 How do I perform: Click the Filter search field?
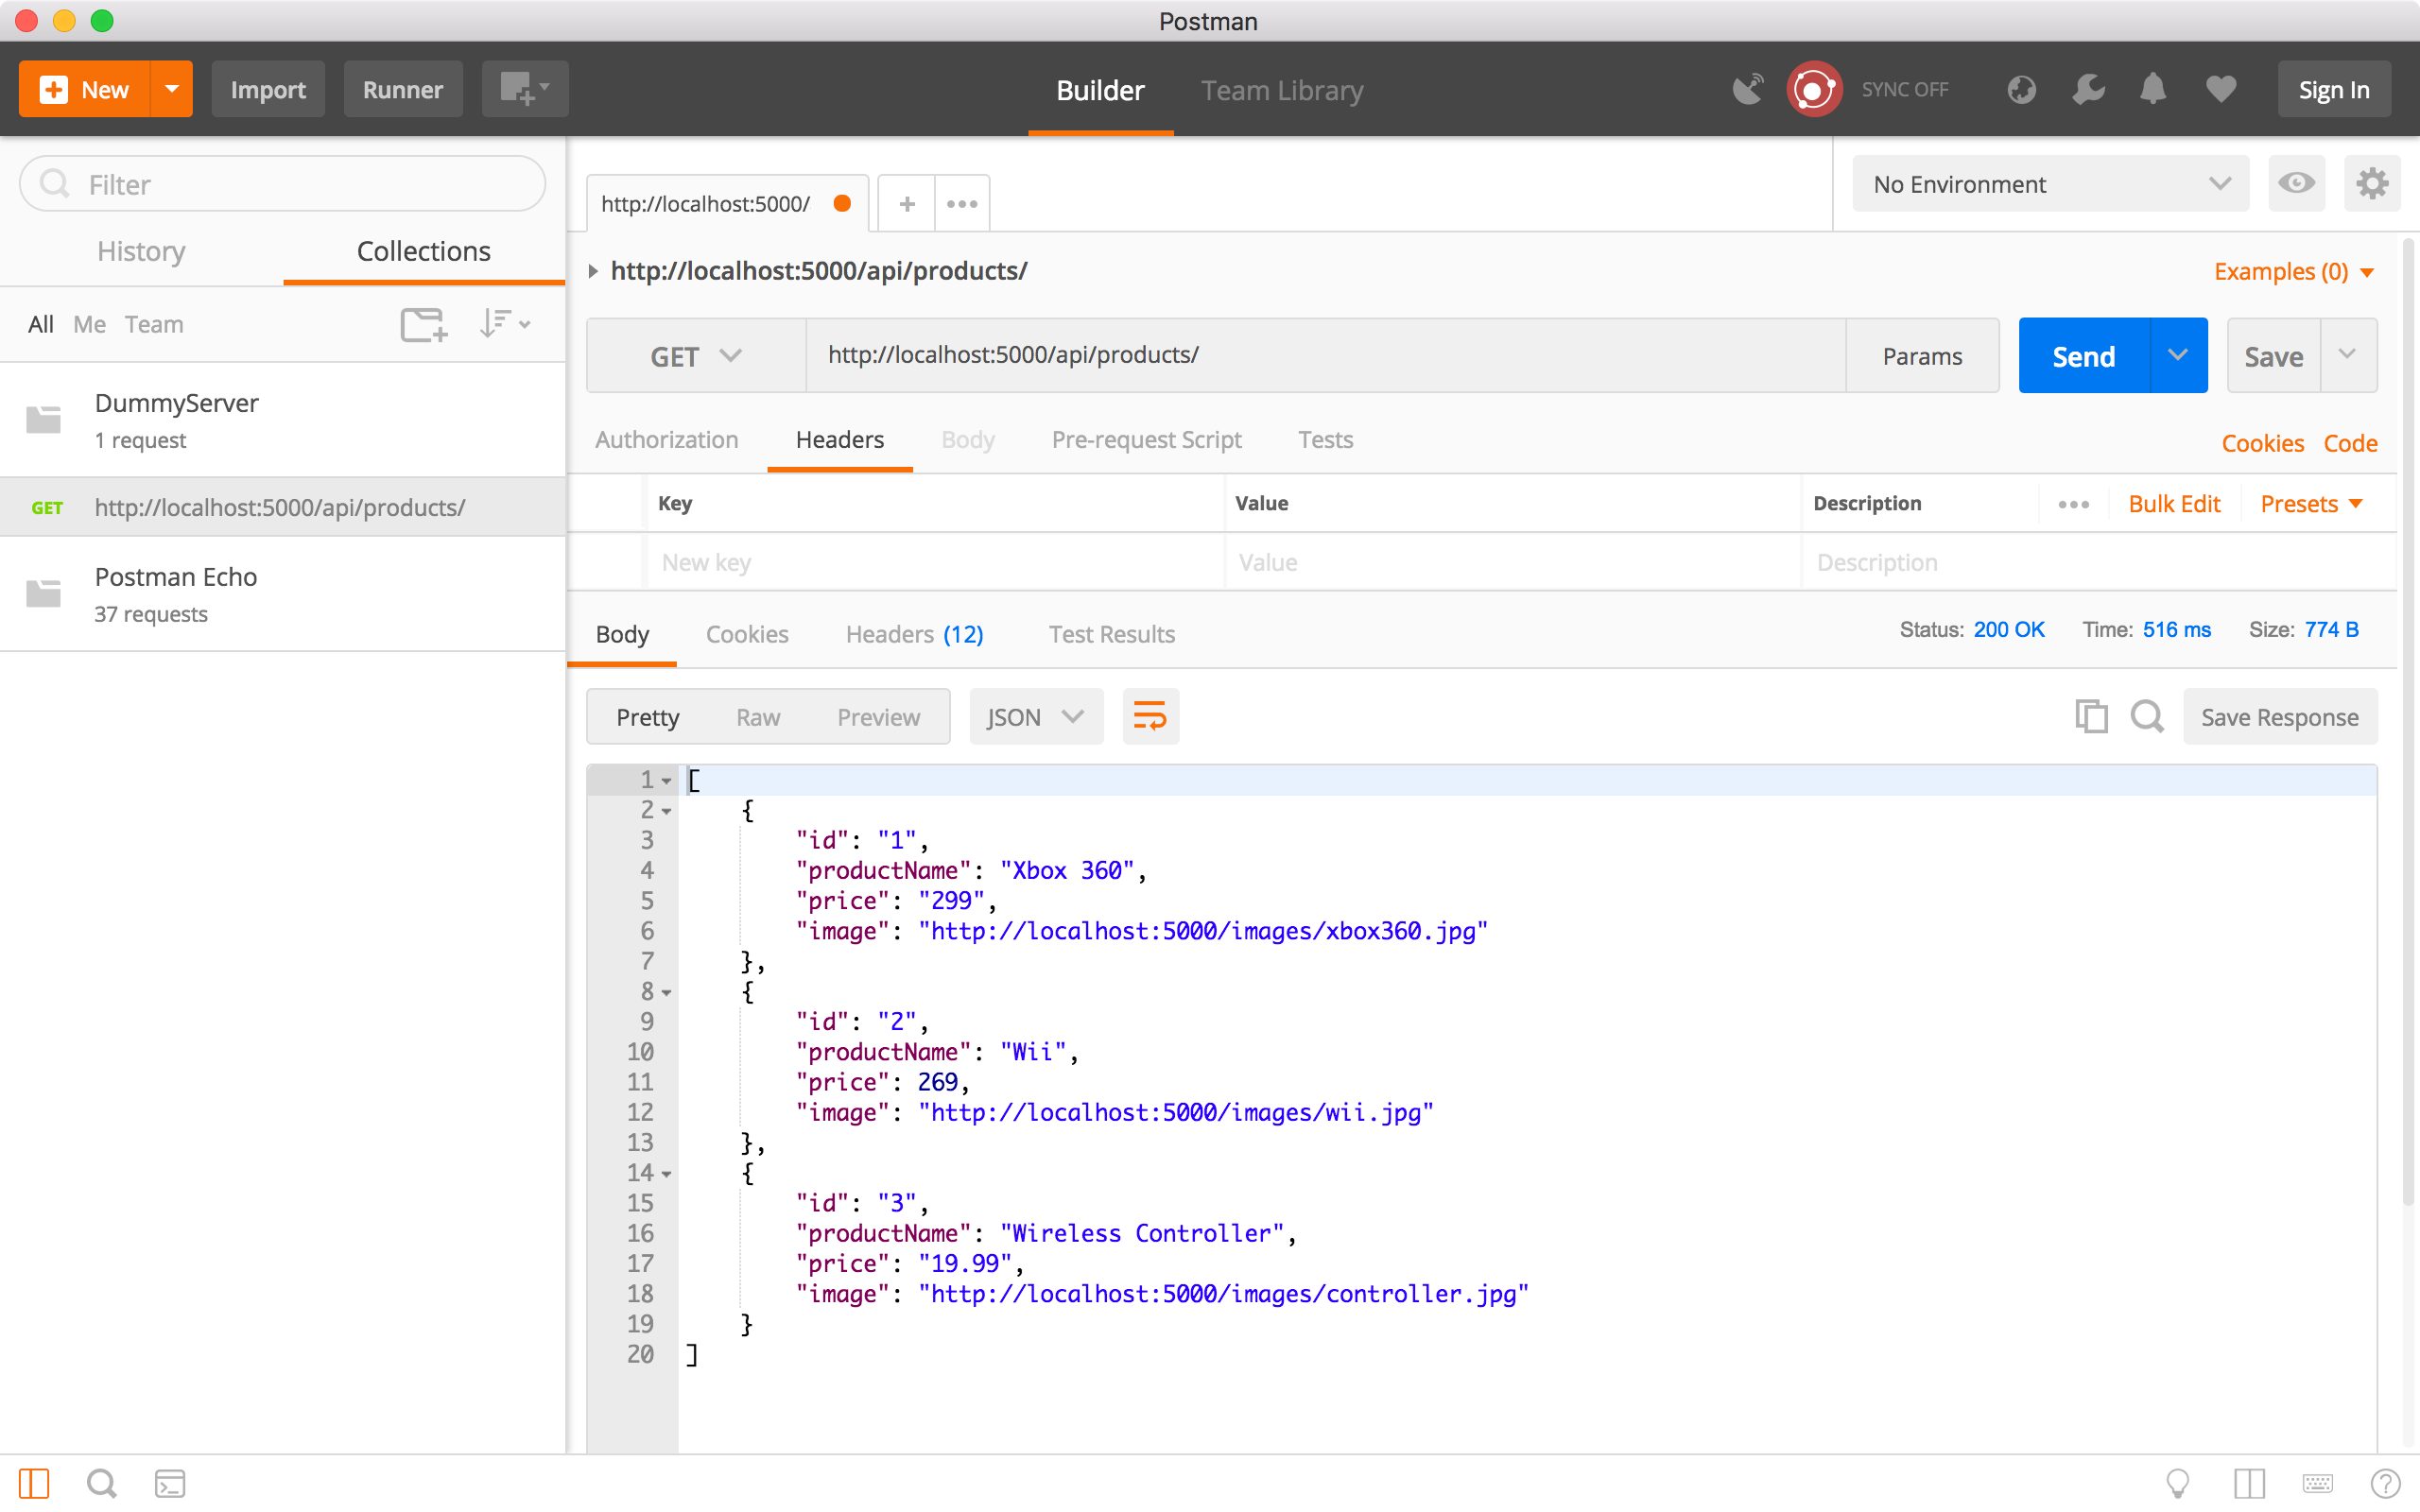click(283, 183)
